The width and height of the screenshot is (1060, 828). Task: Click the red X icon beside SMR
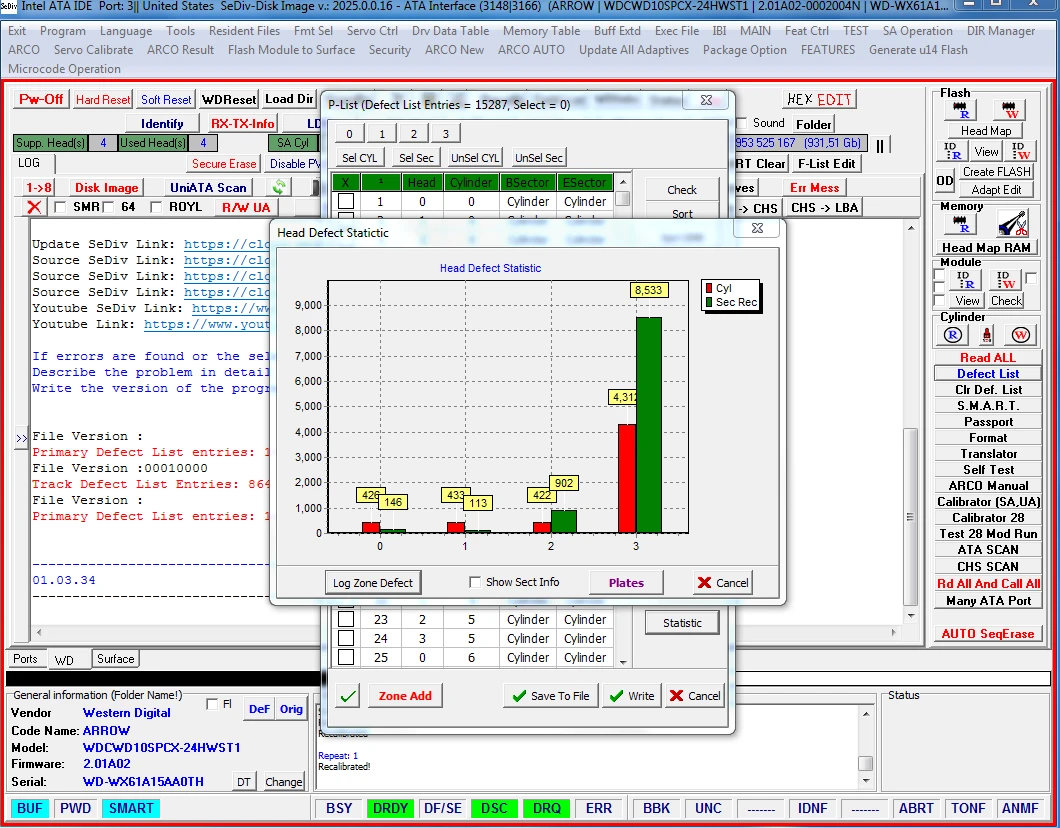pyautogui.click(x=34, y=208)
